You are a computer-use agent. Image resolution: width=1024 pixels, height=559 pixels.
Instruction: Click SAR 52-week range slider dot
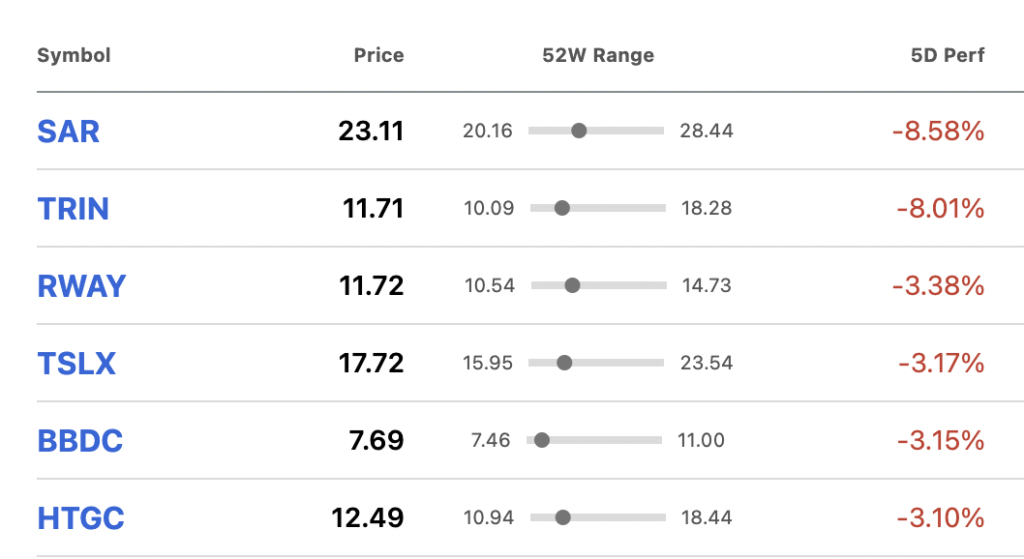[579, 131]
